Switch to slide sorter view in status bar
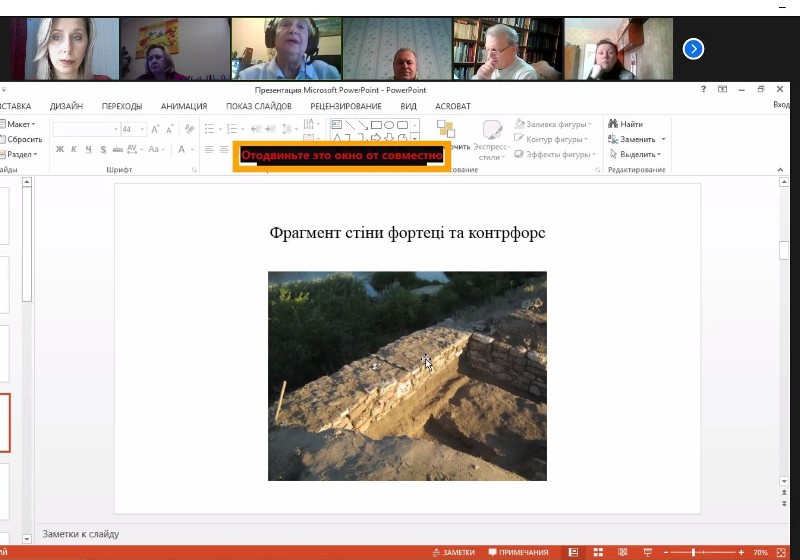800x560 pixels. click(598, 552)
